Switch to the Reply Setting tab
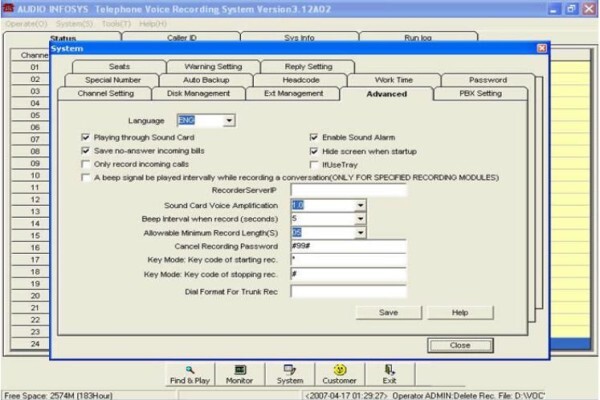The height and width of the screenshot is (400, 600). [308, 67]
